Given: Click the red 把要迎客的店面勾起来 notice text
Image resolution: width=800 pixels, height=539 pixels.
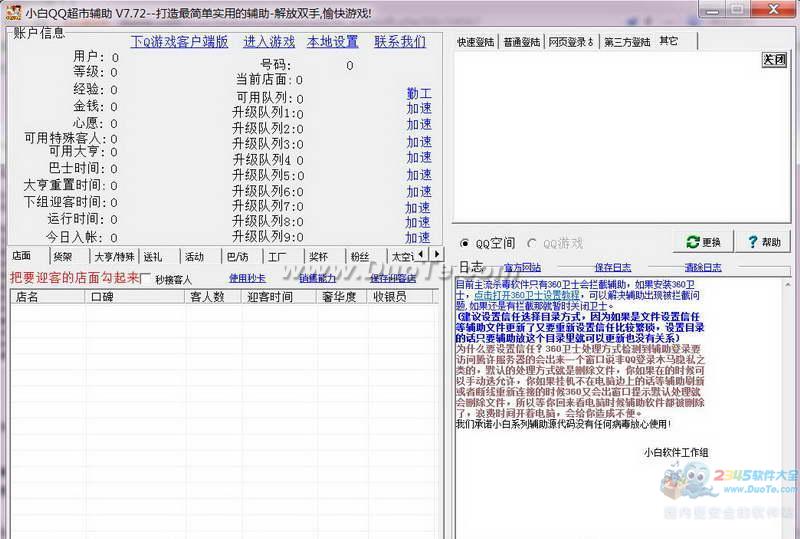Looking at the screenshot, I should coord(74,278).
